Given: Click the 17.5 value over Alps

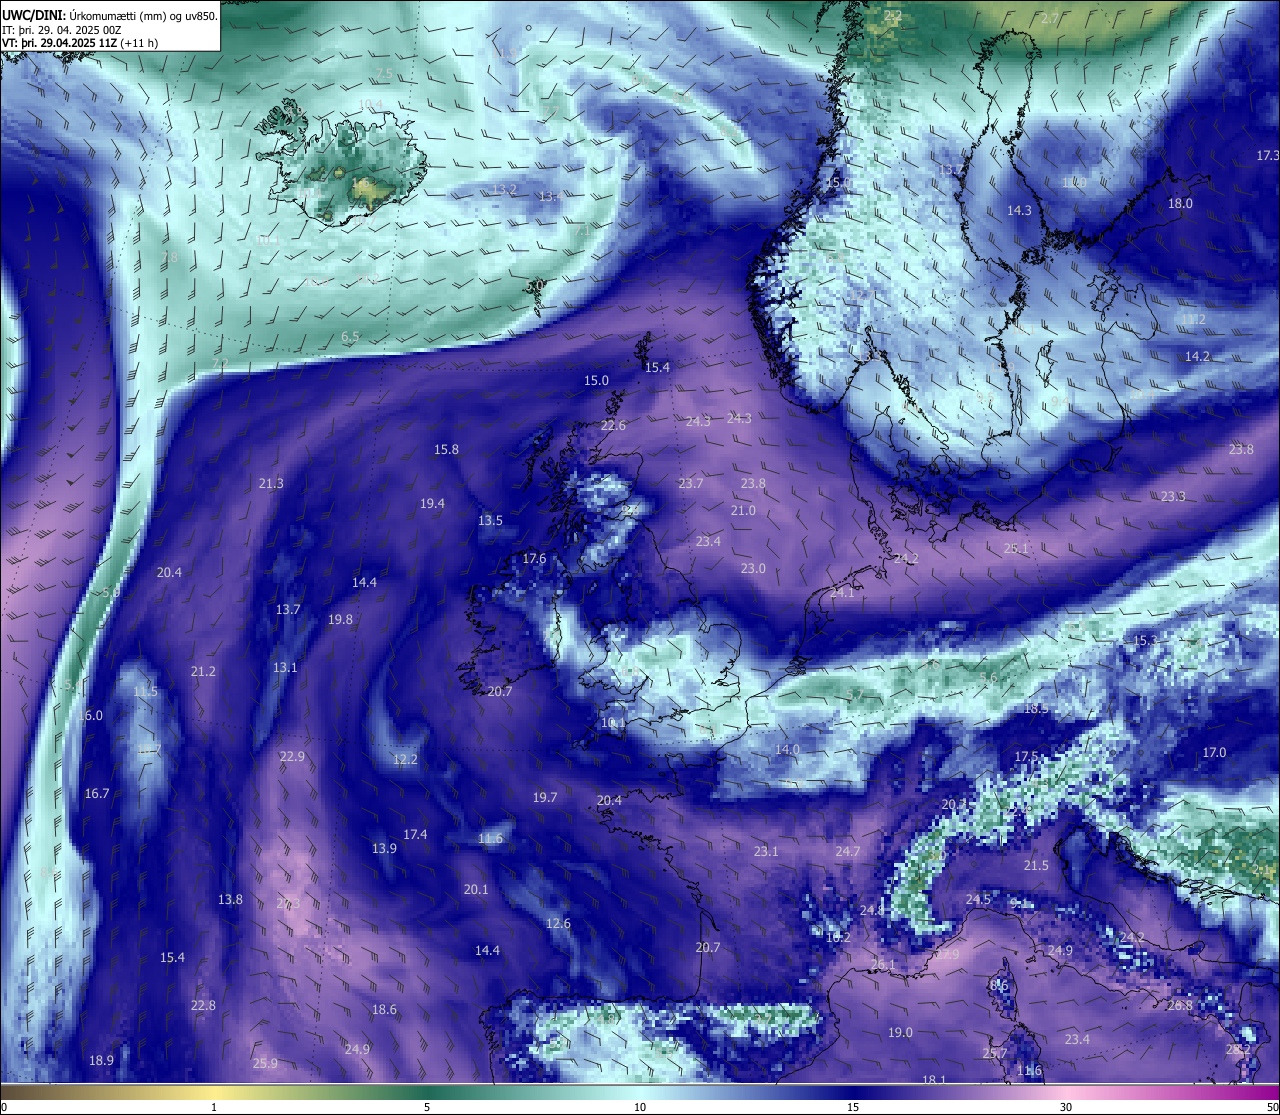Looking at the screenshot, I should tap(1027, 756).
